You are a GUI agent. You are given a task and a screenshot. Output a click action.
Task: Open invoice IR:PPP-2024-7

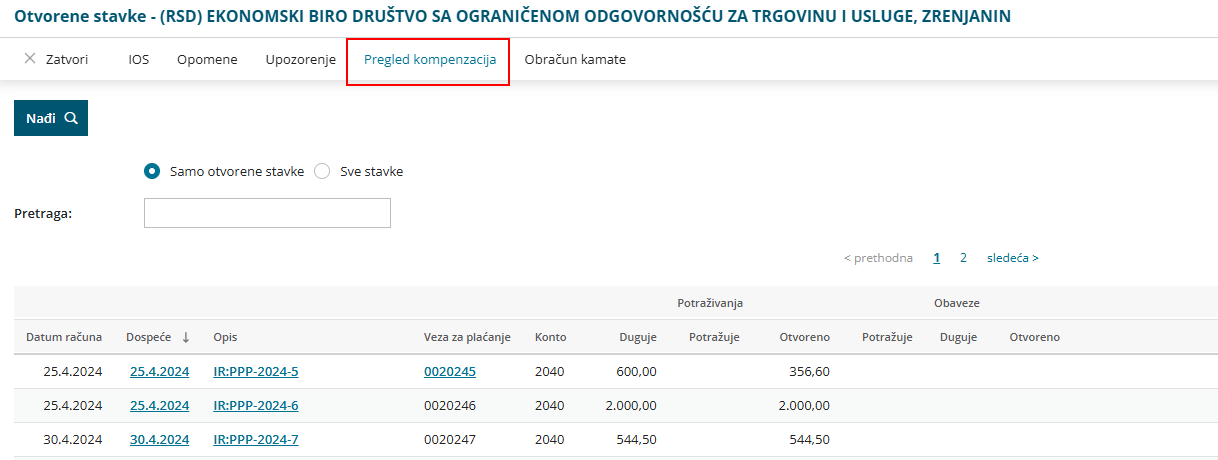256,440
